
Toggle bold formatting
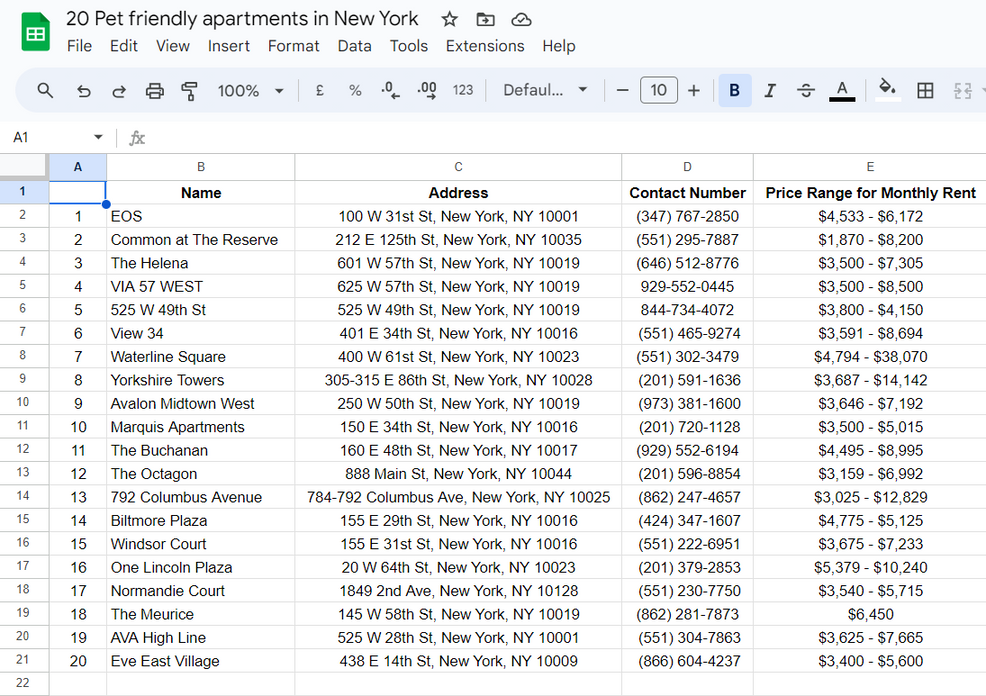tap(734, 91)
